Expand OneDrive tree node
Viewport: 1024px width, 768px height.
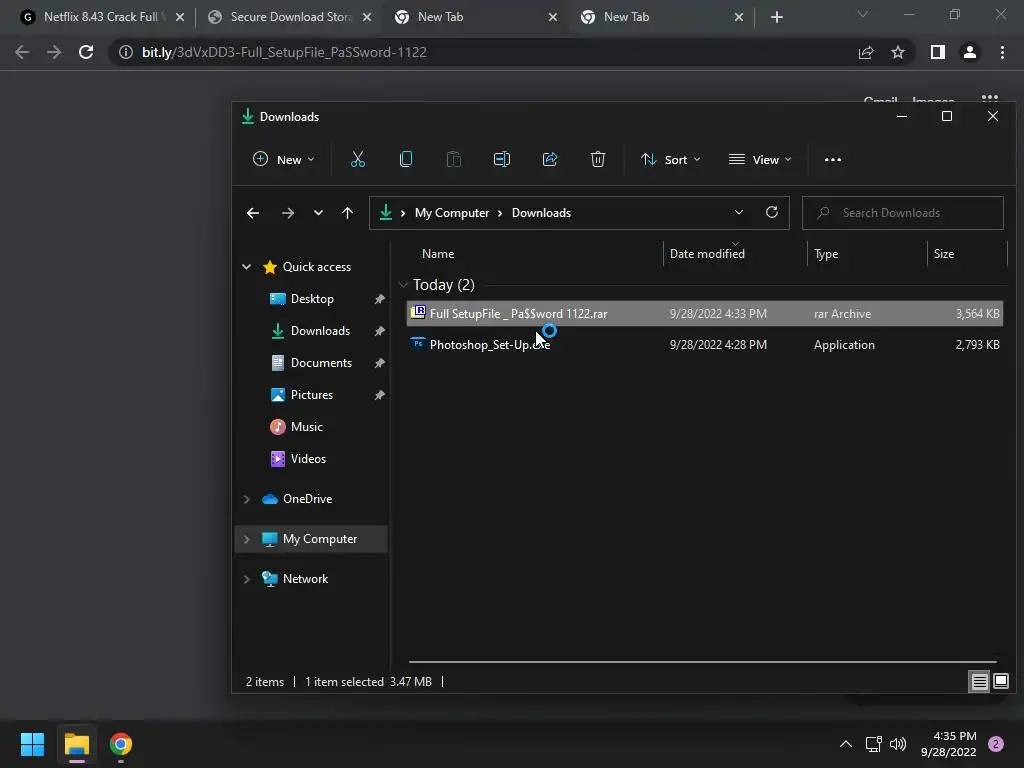click(247, 499)
